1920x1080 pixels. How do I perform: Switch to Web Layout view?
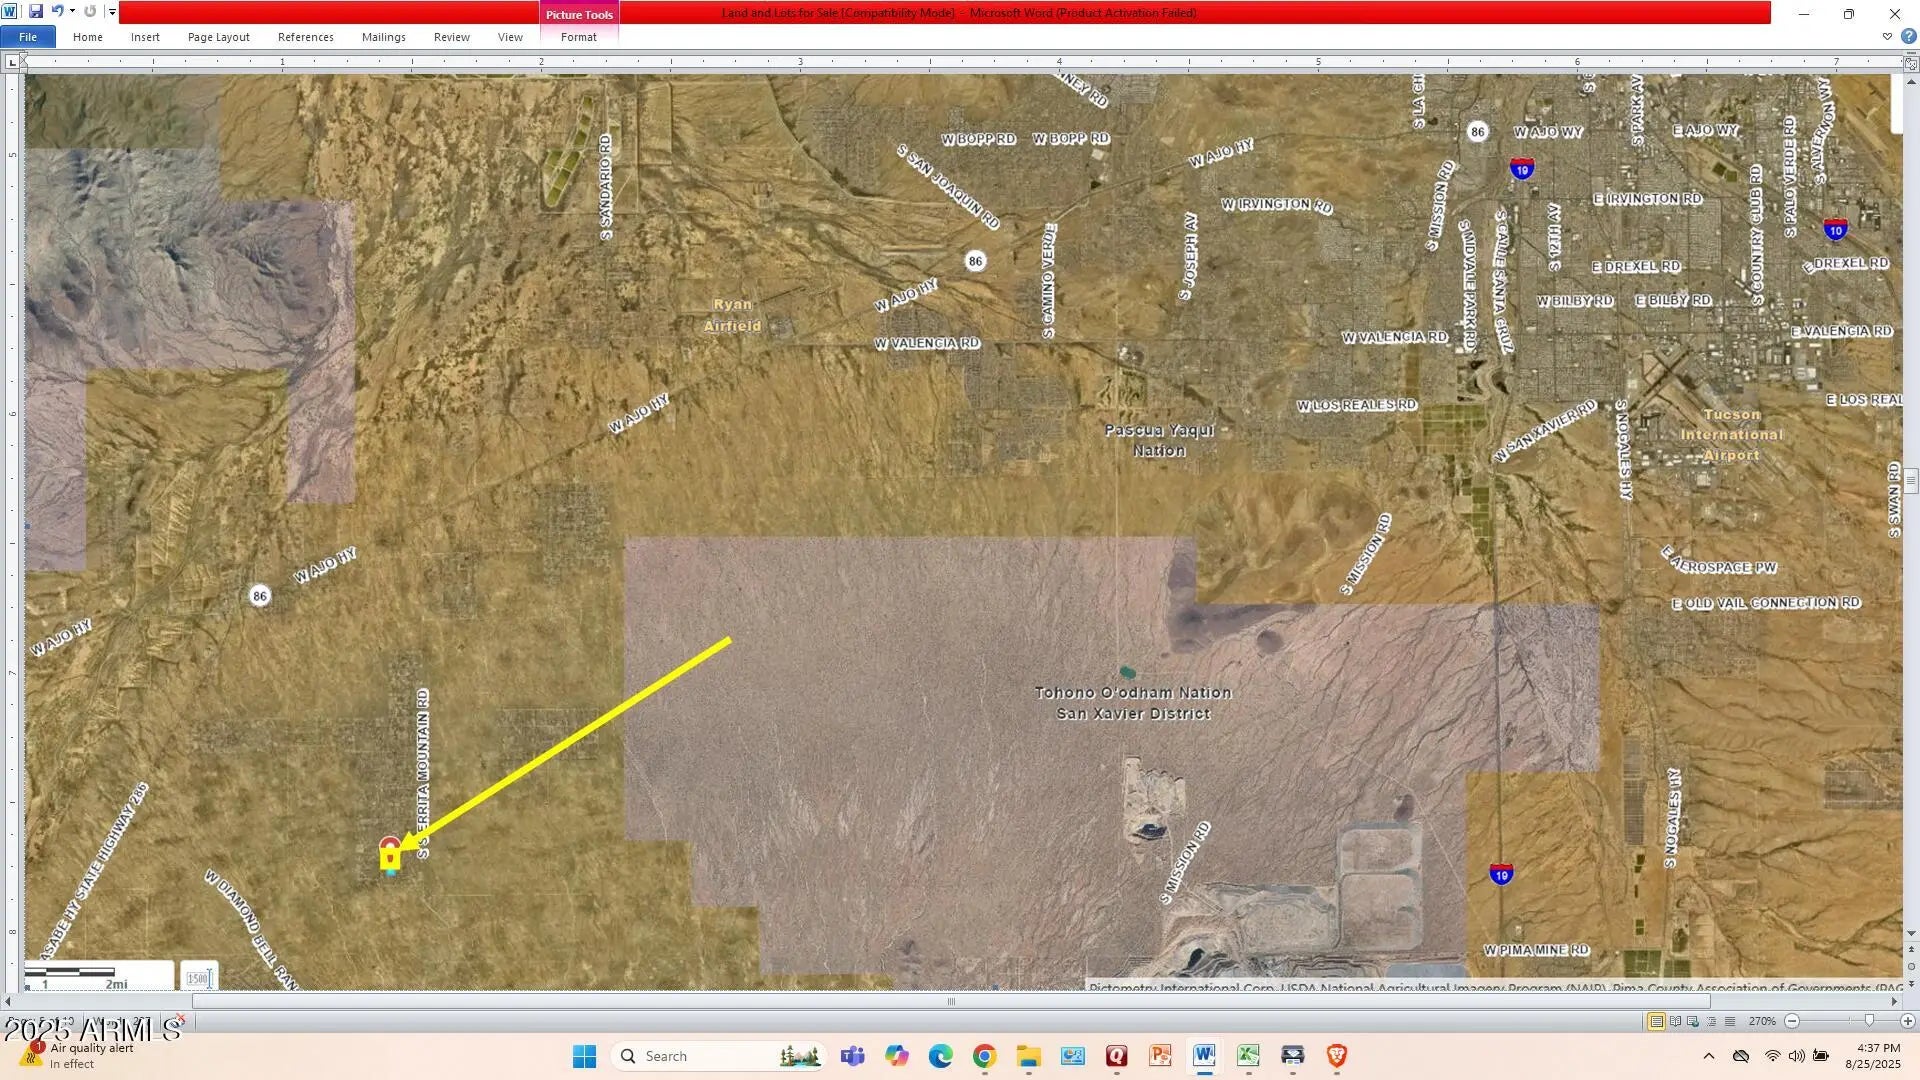coord(1693,1021)
